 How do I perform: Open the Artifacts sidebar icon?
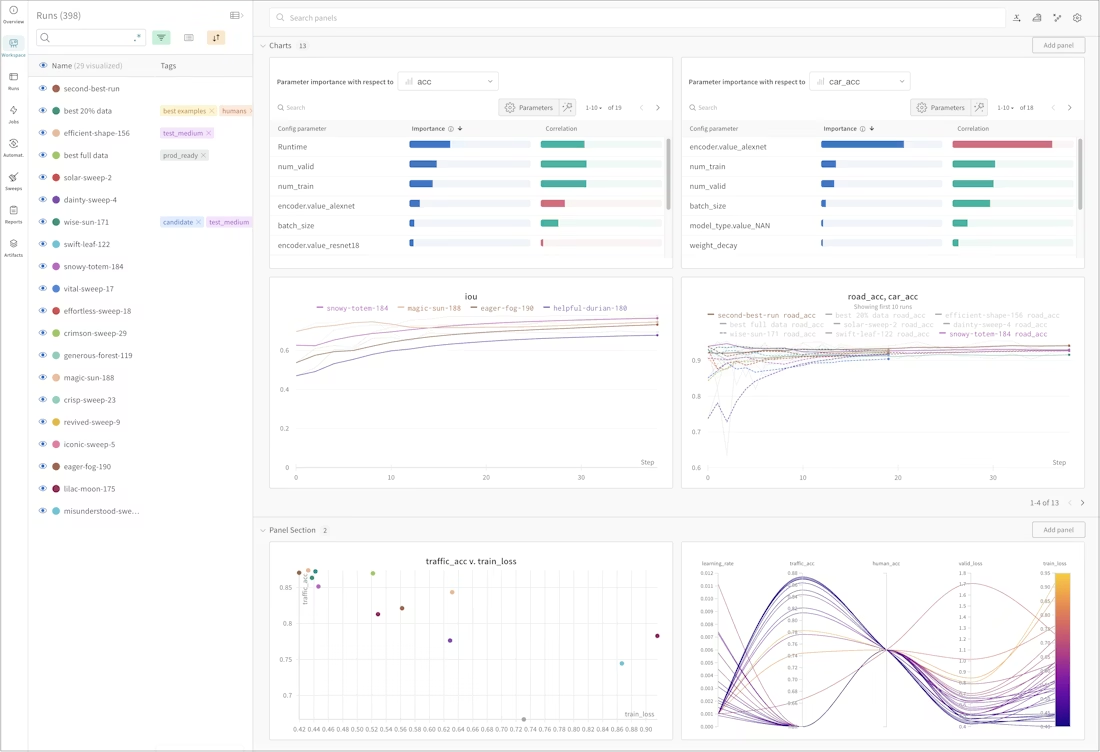coord(13,246)
